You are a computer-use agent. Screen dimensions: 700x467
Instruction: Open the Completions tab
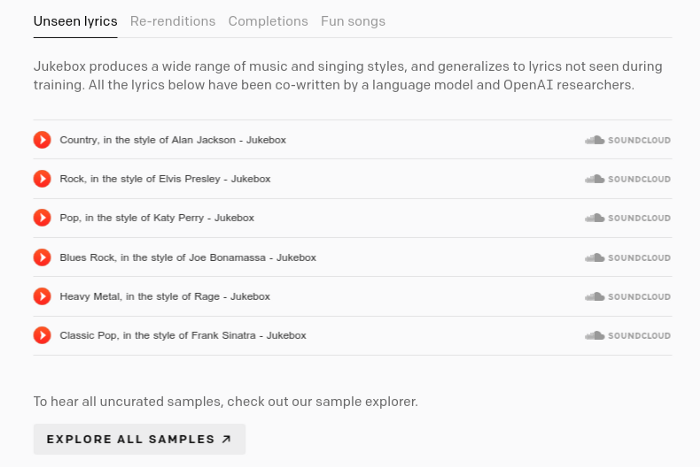pos(268,21)
